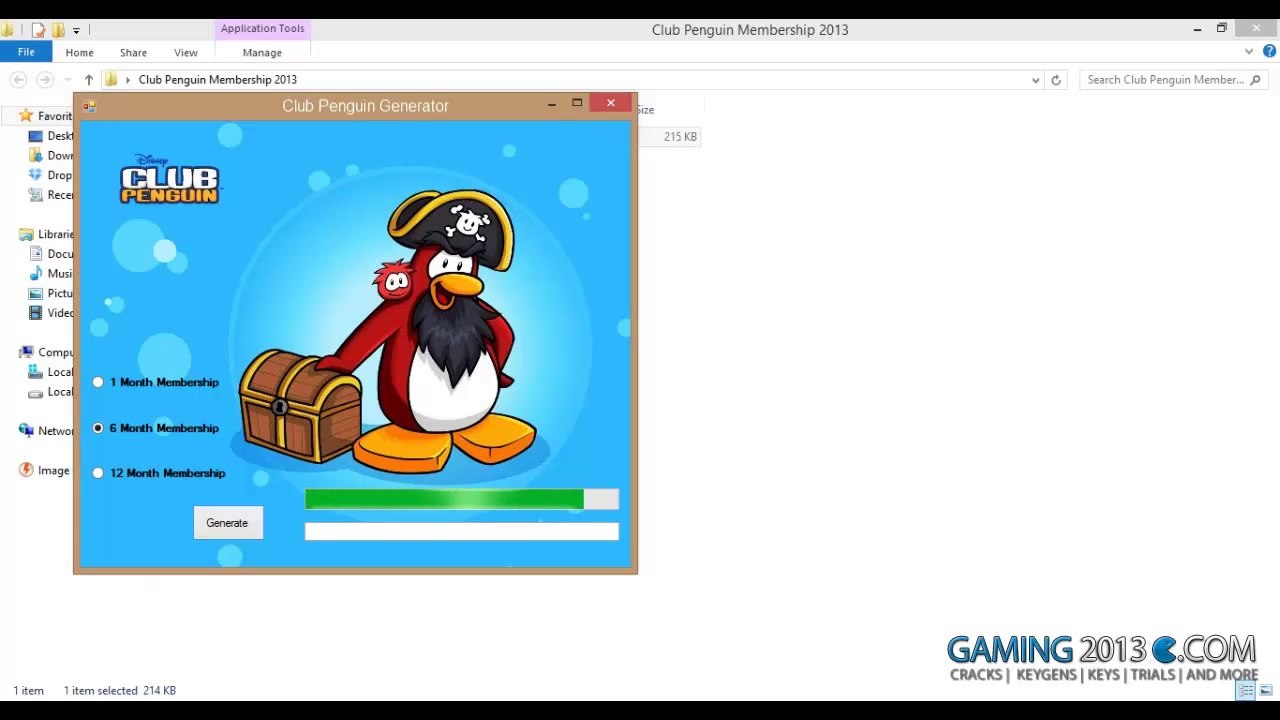Switch to the Home ribbon tab
Viewport: 1280px width, 720px height.
point(79,52)
